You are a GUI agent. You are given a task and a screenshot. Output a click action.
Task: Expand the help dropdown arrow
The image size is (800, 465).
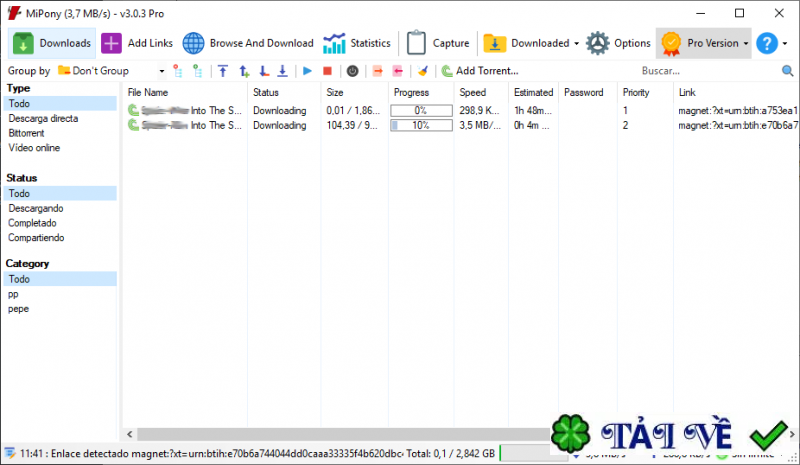tap(785, 44)
